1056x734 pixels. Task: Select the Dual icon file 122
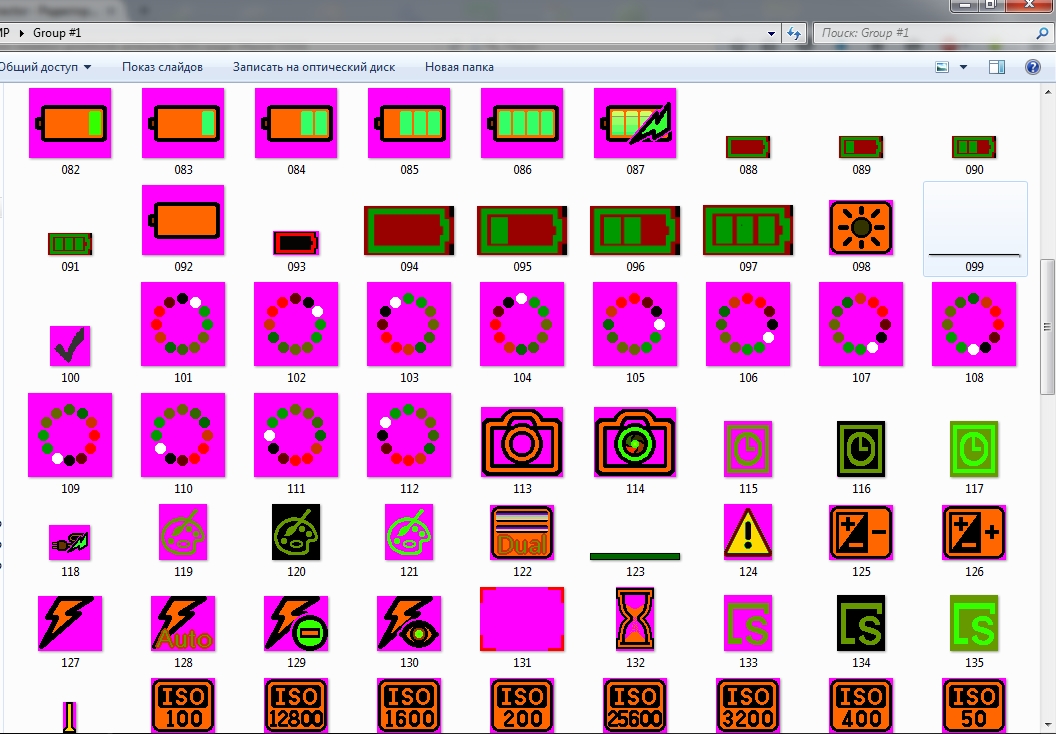pyautogui.click(x=522, y=532)
